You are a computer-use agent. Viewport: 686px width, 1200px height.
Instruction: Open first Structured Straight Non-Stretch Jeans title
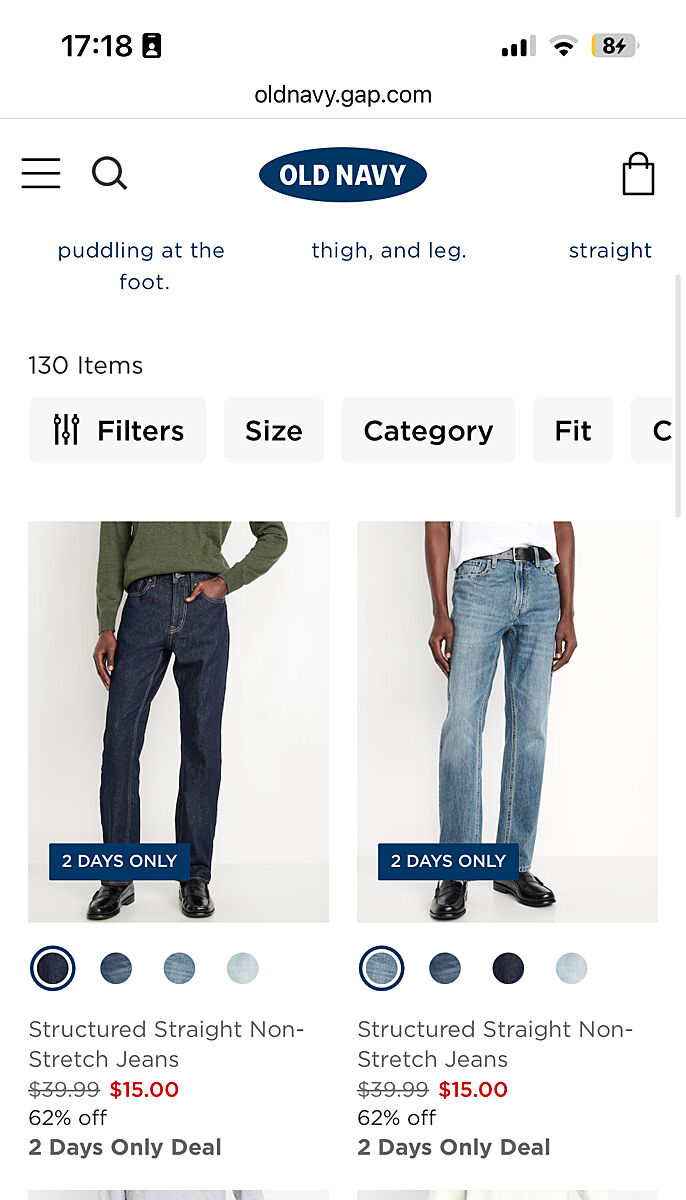point(166,1044)
